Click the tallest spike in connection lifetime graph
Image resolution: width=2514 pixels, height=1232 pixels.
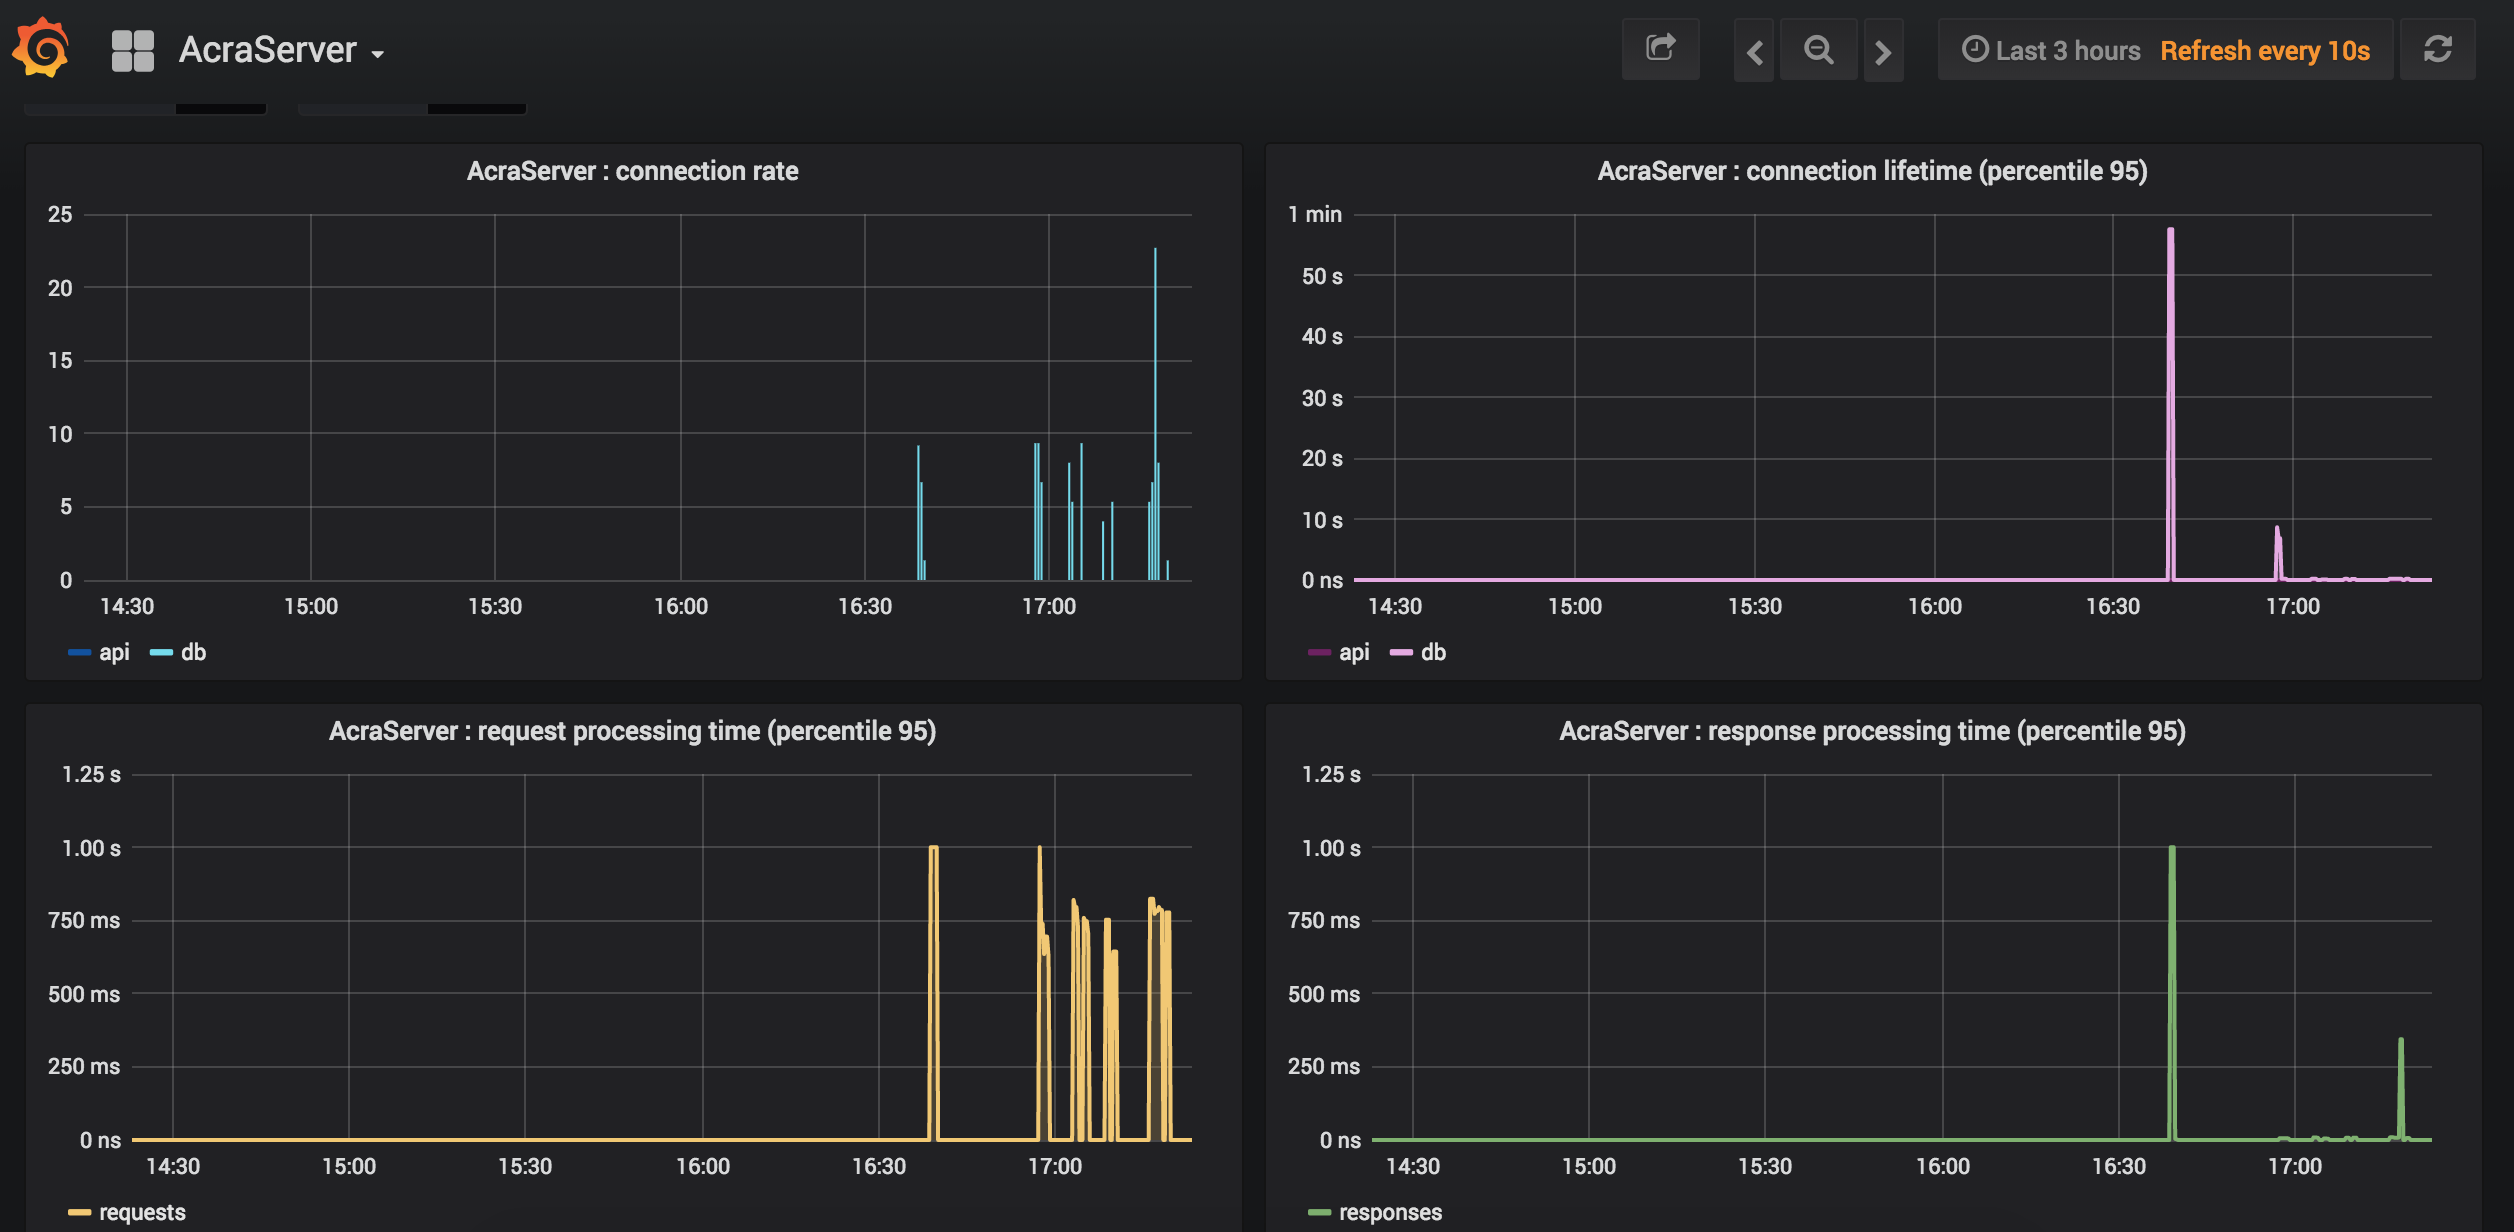coord(2170,235)
